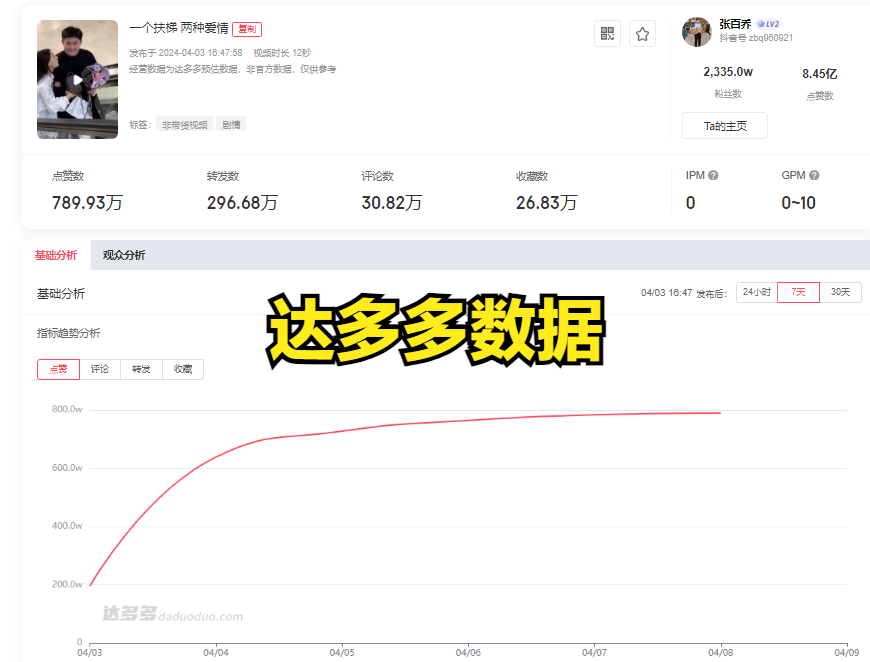Click the 非带货视频 tag

tap(185, 125)
